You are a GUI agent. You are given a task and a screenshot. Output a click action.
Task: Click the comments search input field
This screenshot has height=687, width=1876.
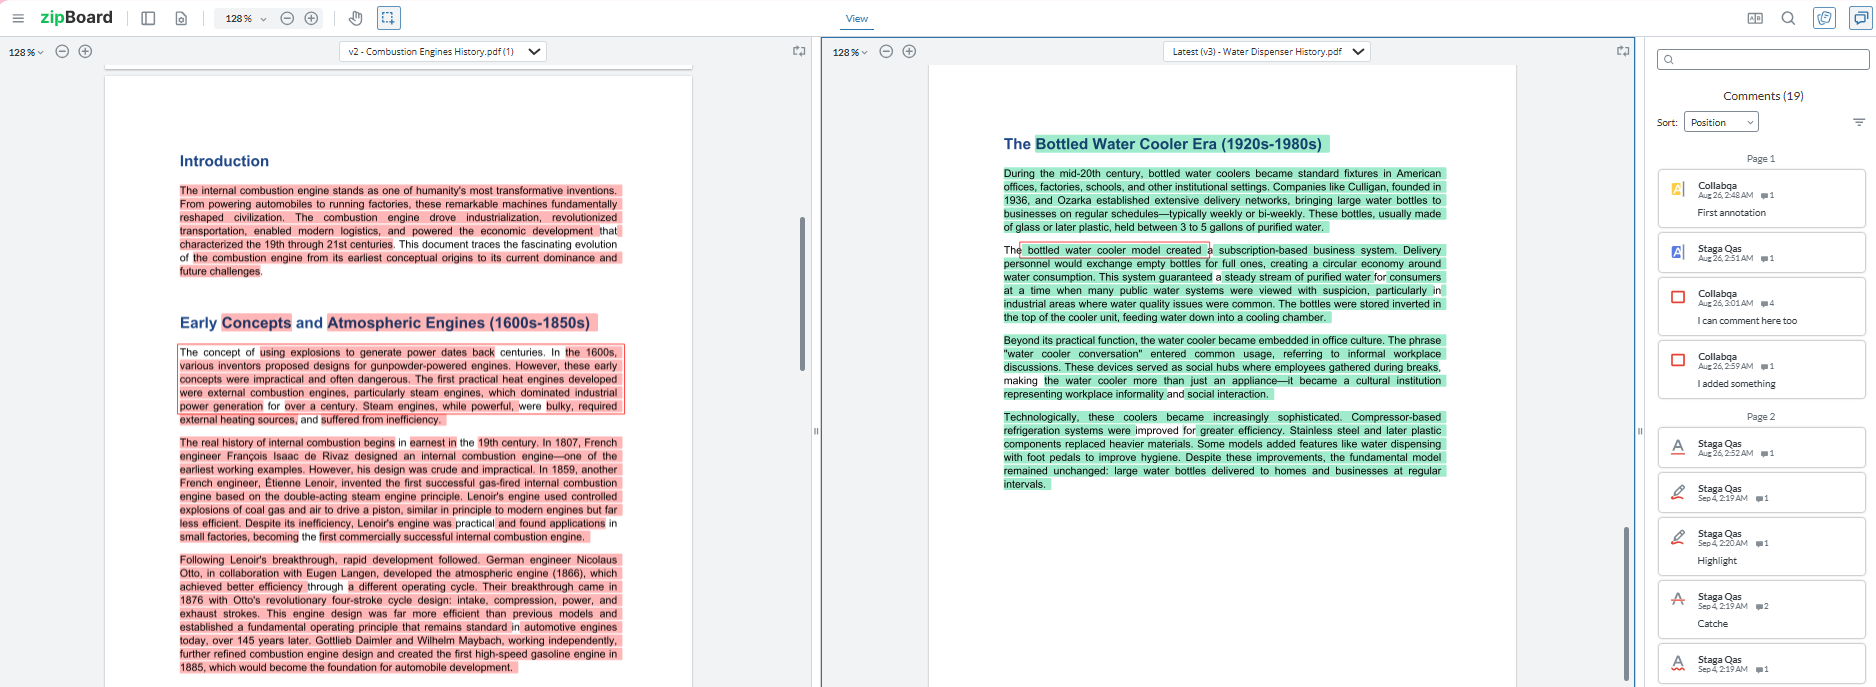tap(1763, 60)
